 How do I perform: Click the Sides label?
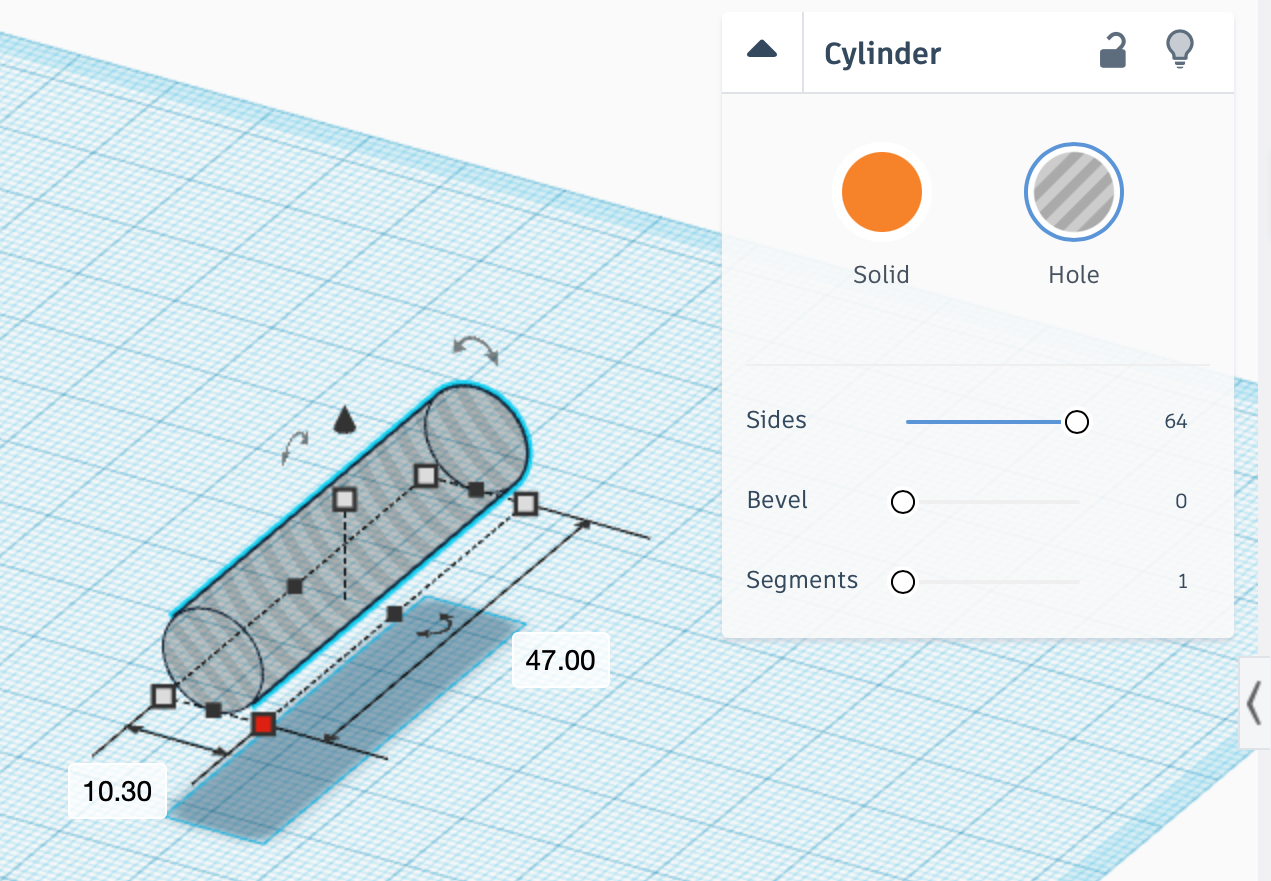coord(776,420)
